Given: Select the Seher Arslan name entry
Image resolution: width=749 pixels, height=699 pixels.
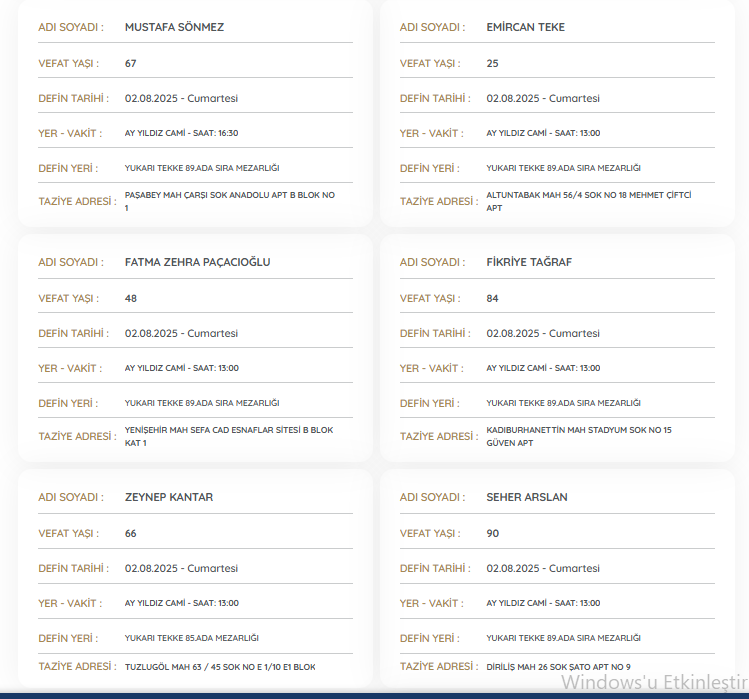Looking at the screenshot, I should (527, 497).
